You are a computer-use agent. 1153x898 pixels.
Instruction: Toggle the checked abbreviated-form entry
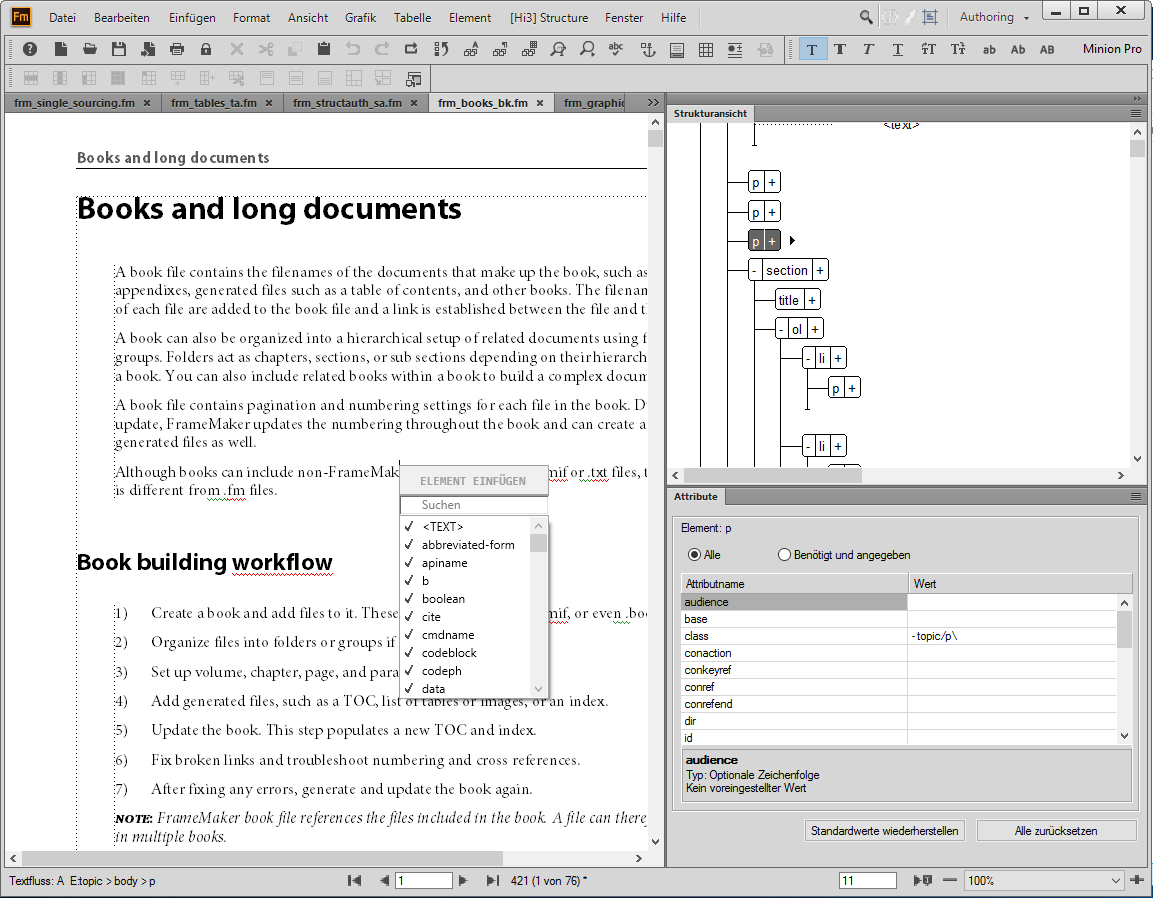[x=466, y=544]
